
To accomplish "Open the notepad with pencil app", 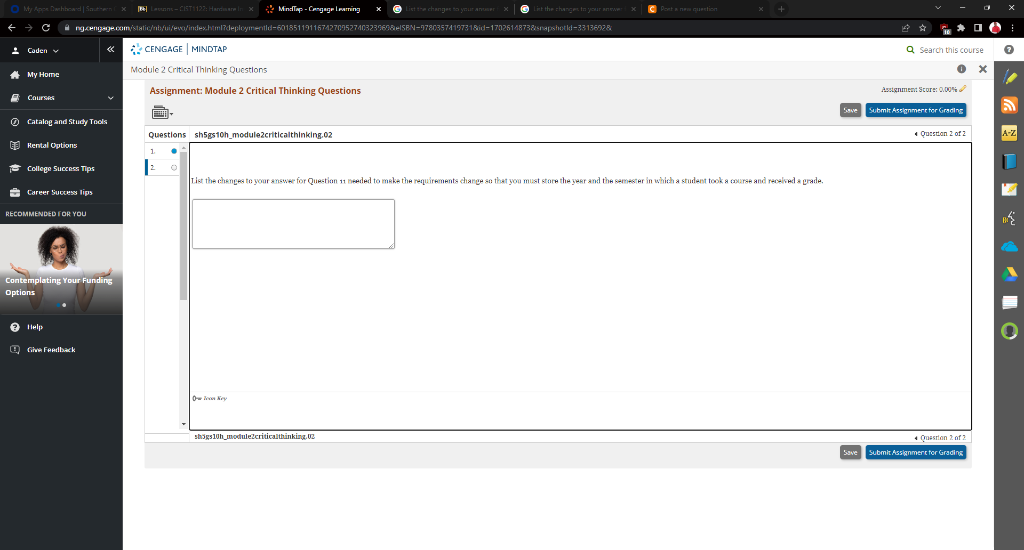I will click(1010, 189).
